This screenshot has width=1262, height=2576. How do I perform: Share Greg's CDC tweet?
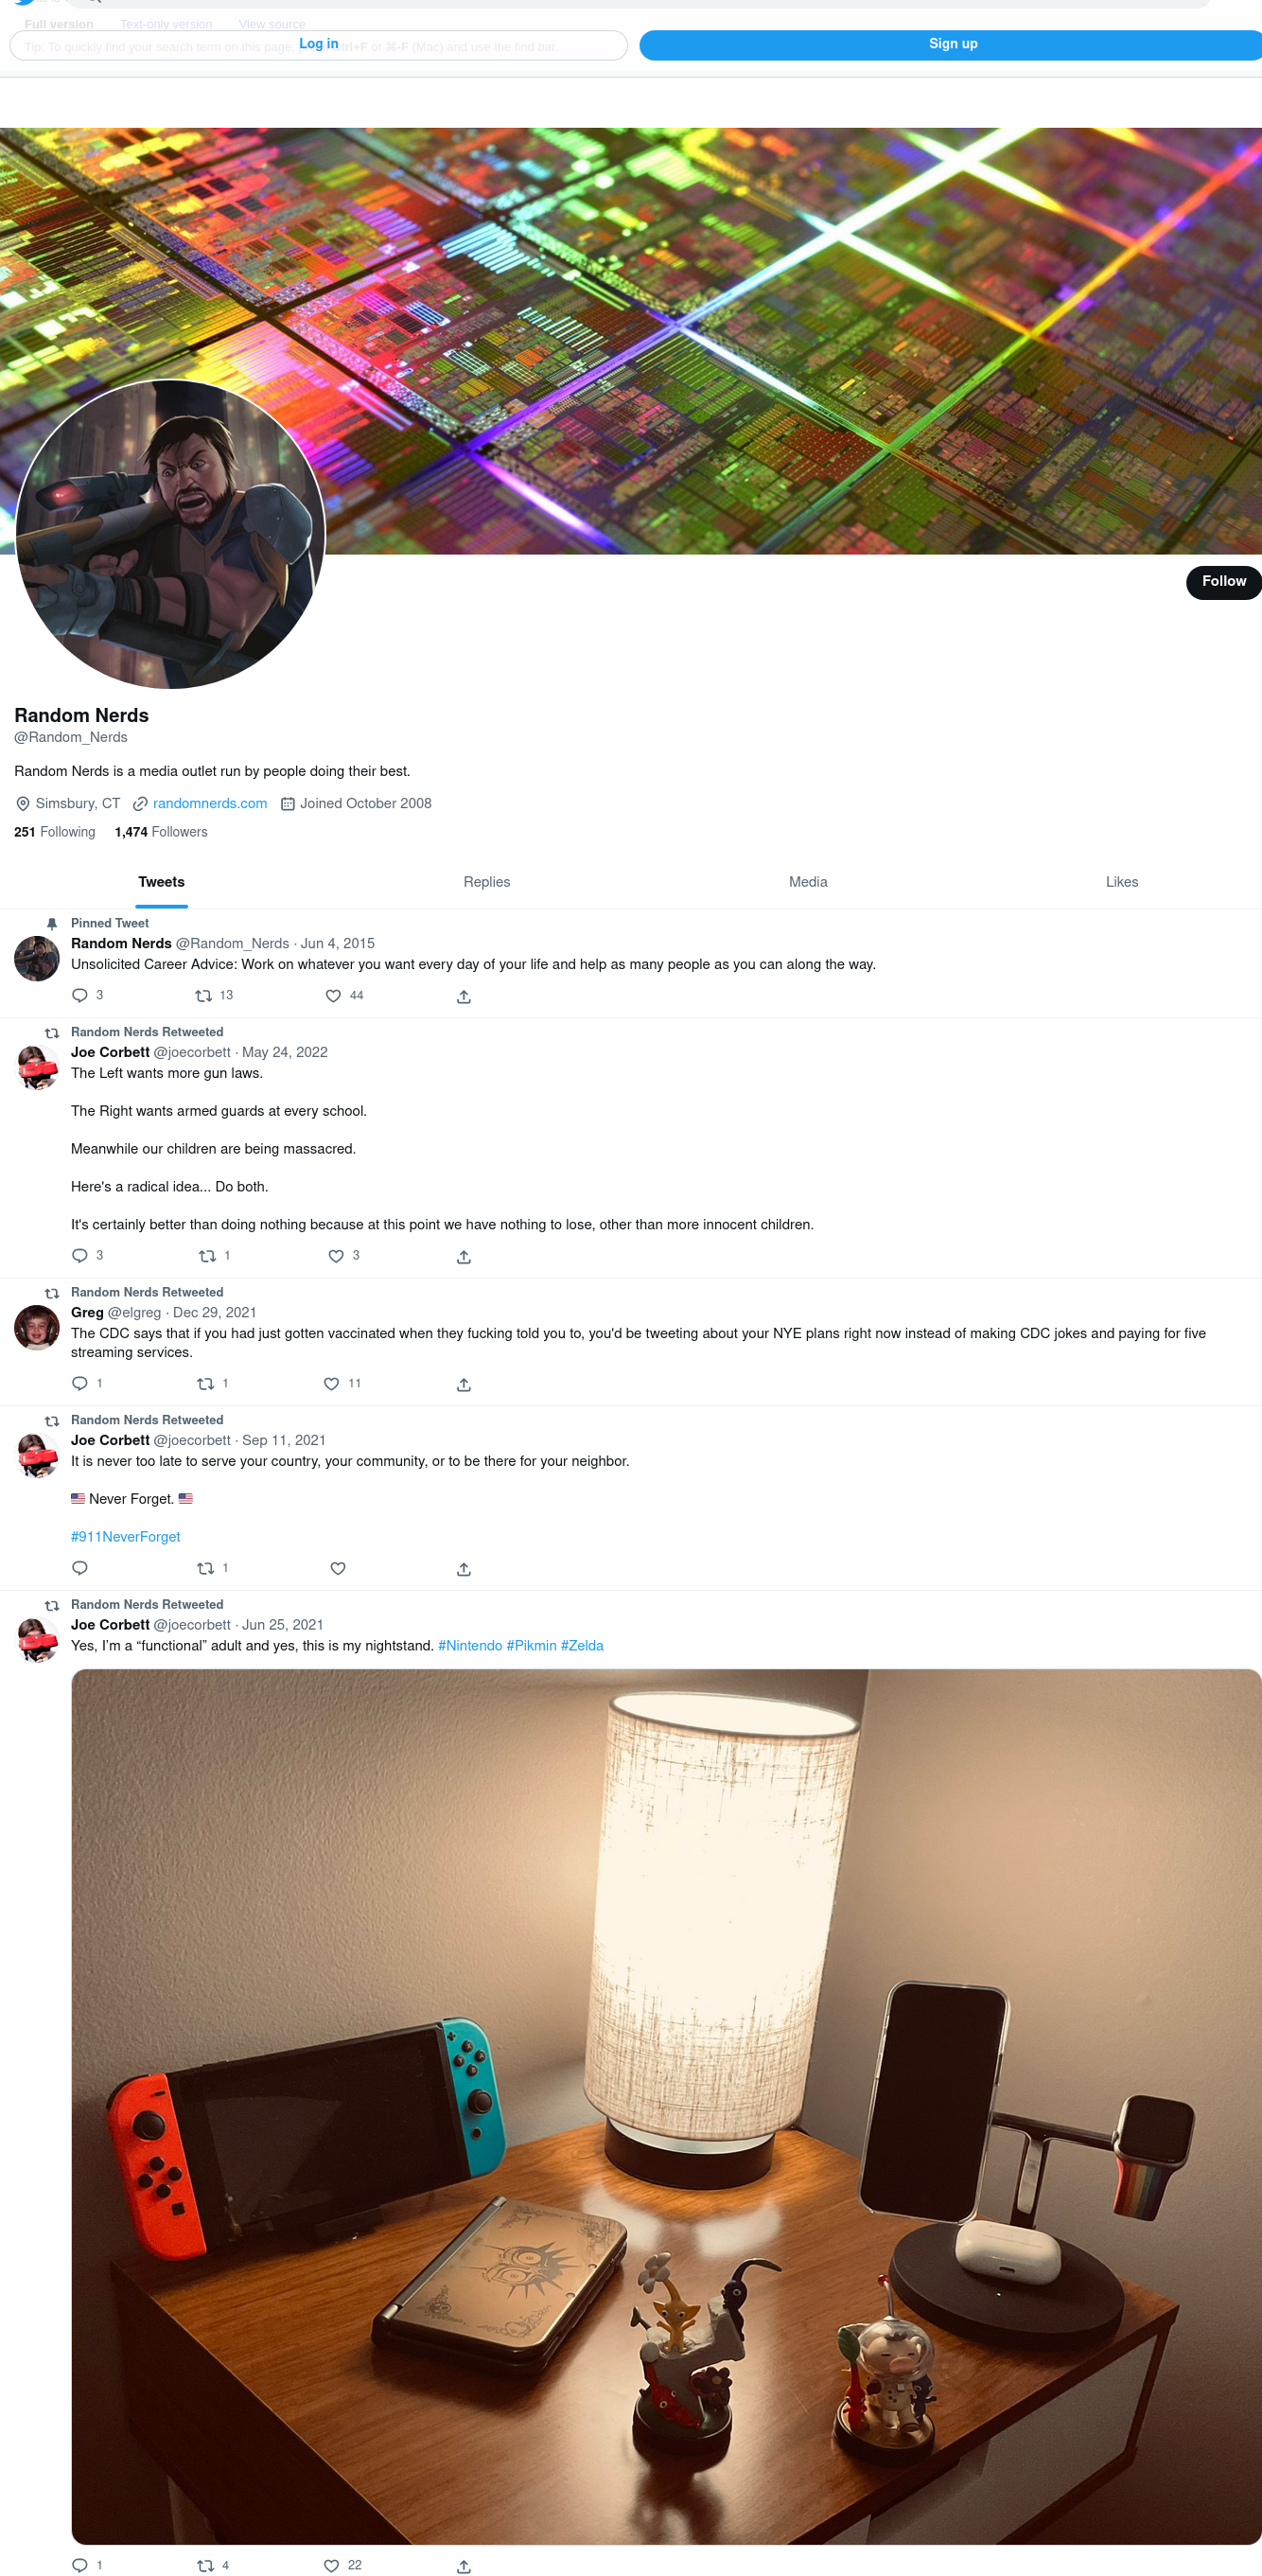coord(463,1384)
